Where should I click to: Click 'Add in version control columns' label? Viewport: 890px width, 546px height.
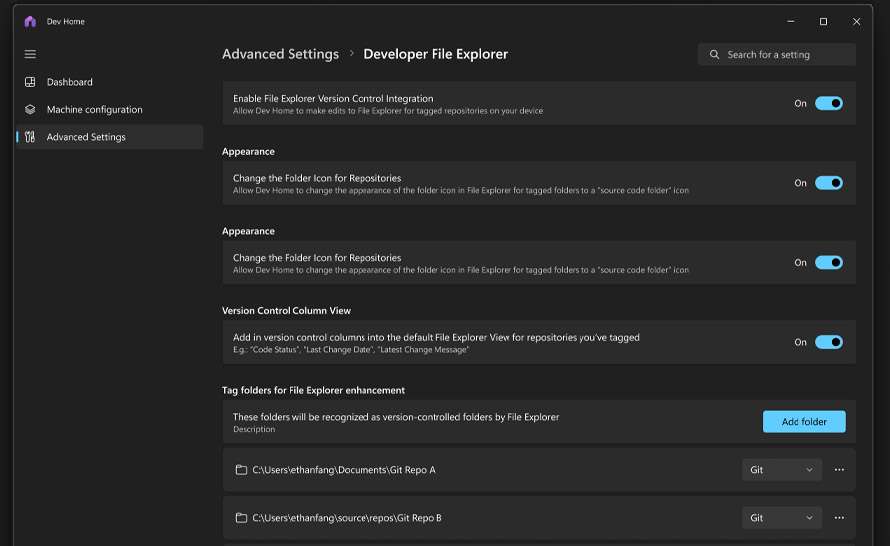[x=436, y=337]
